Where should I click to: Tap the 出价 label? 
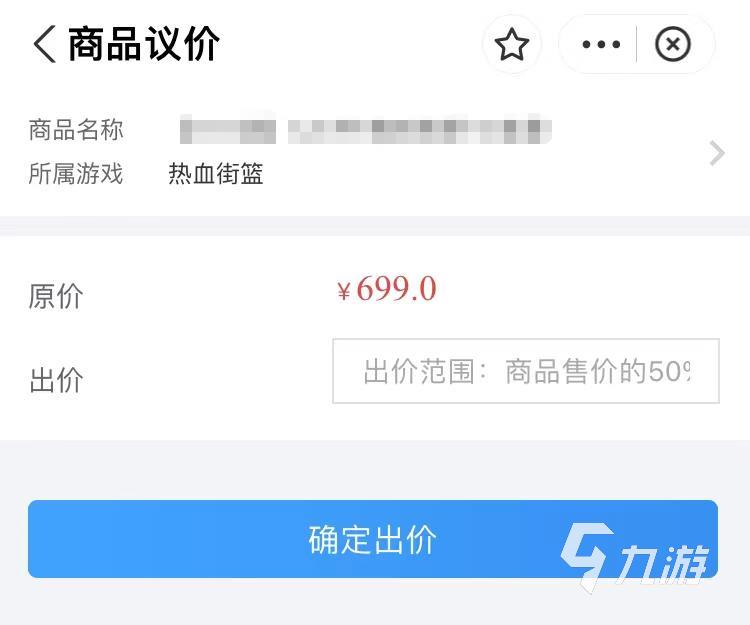pyautogui.click(x=56, y=380)
